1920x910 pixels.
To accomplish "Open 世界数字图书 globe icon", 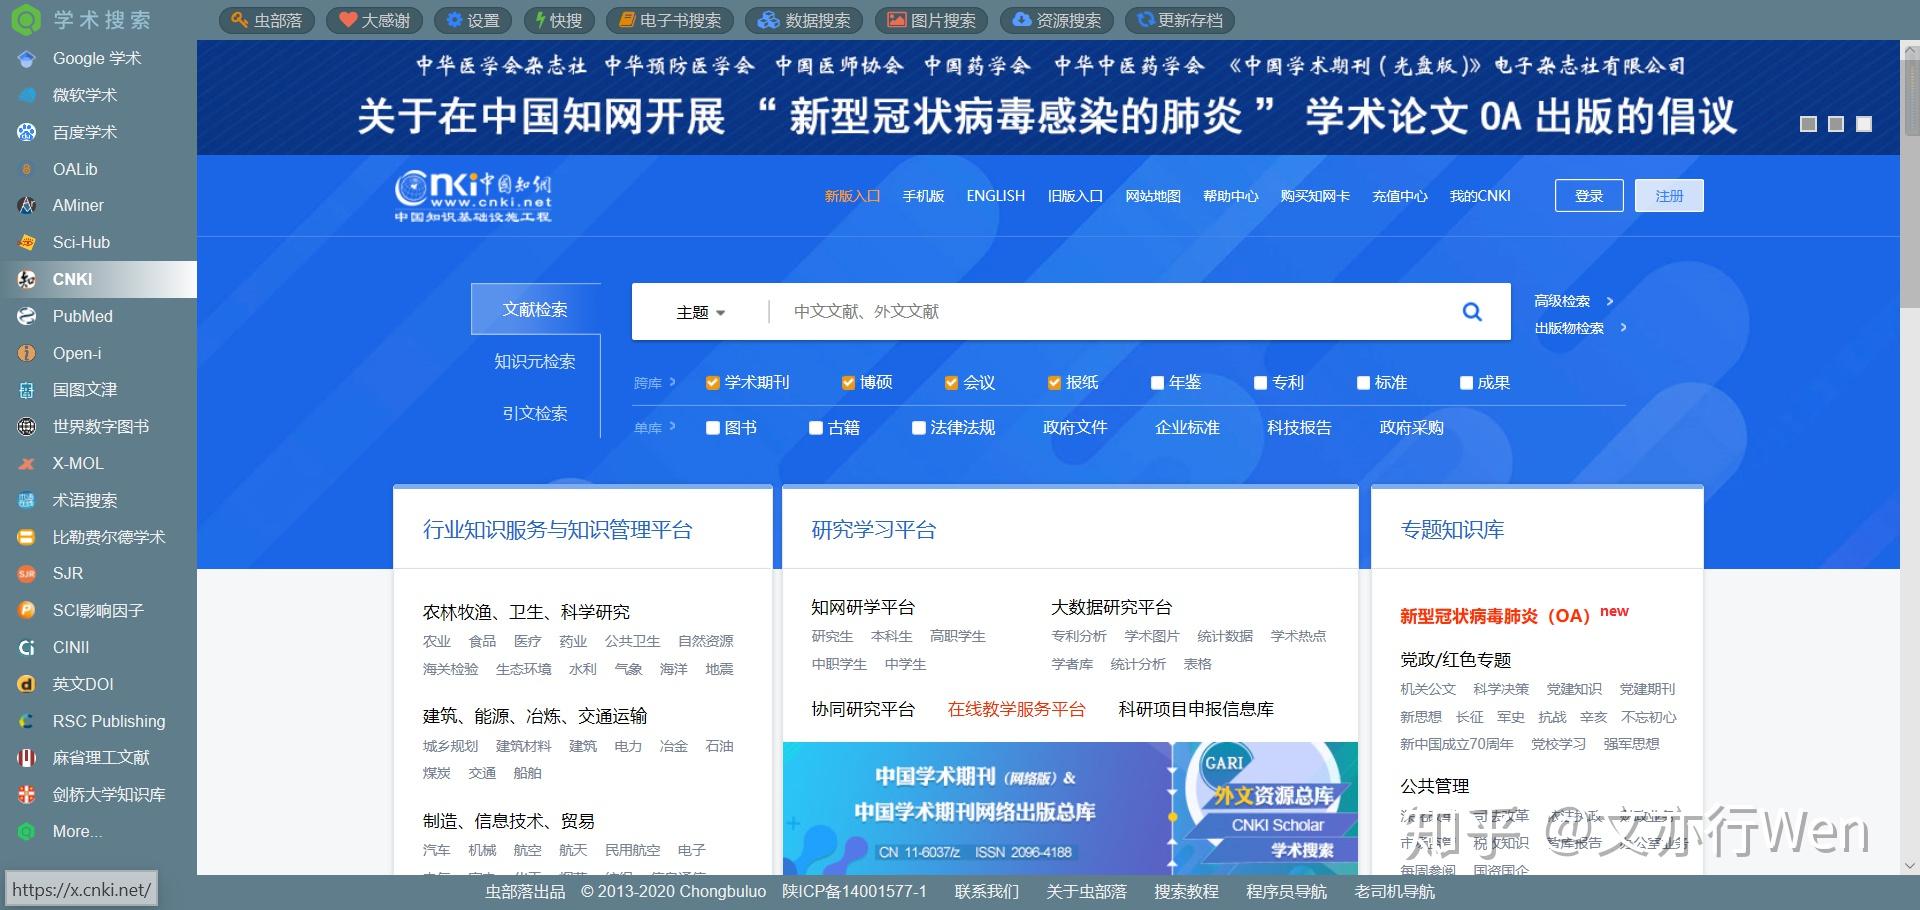I will tap(27, 427).
